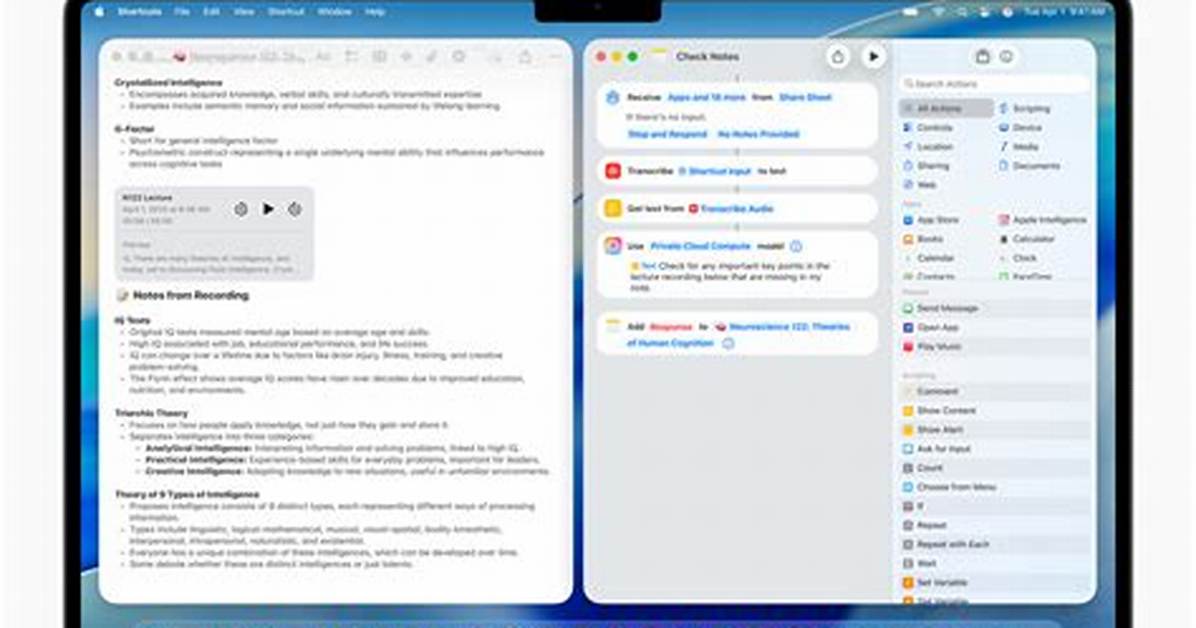The width and height of the screenshot is (1196, 628).
Task: Open the Shortcuts menu in menu bar
Action: (140, 12)
